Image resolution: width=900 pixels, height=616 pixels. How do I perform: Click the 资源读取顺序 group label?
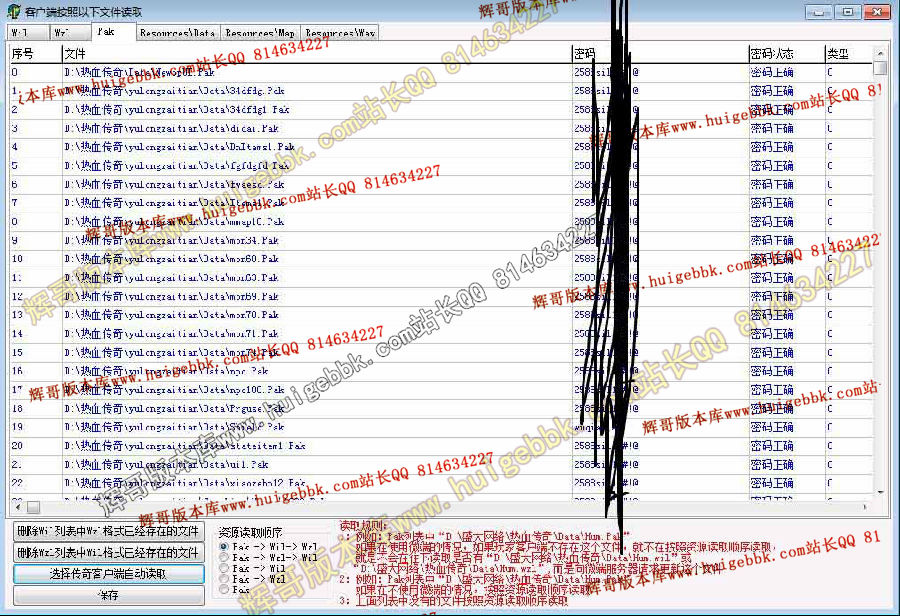250,532
